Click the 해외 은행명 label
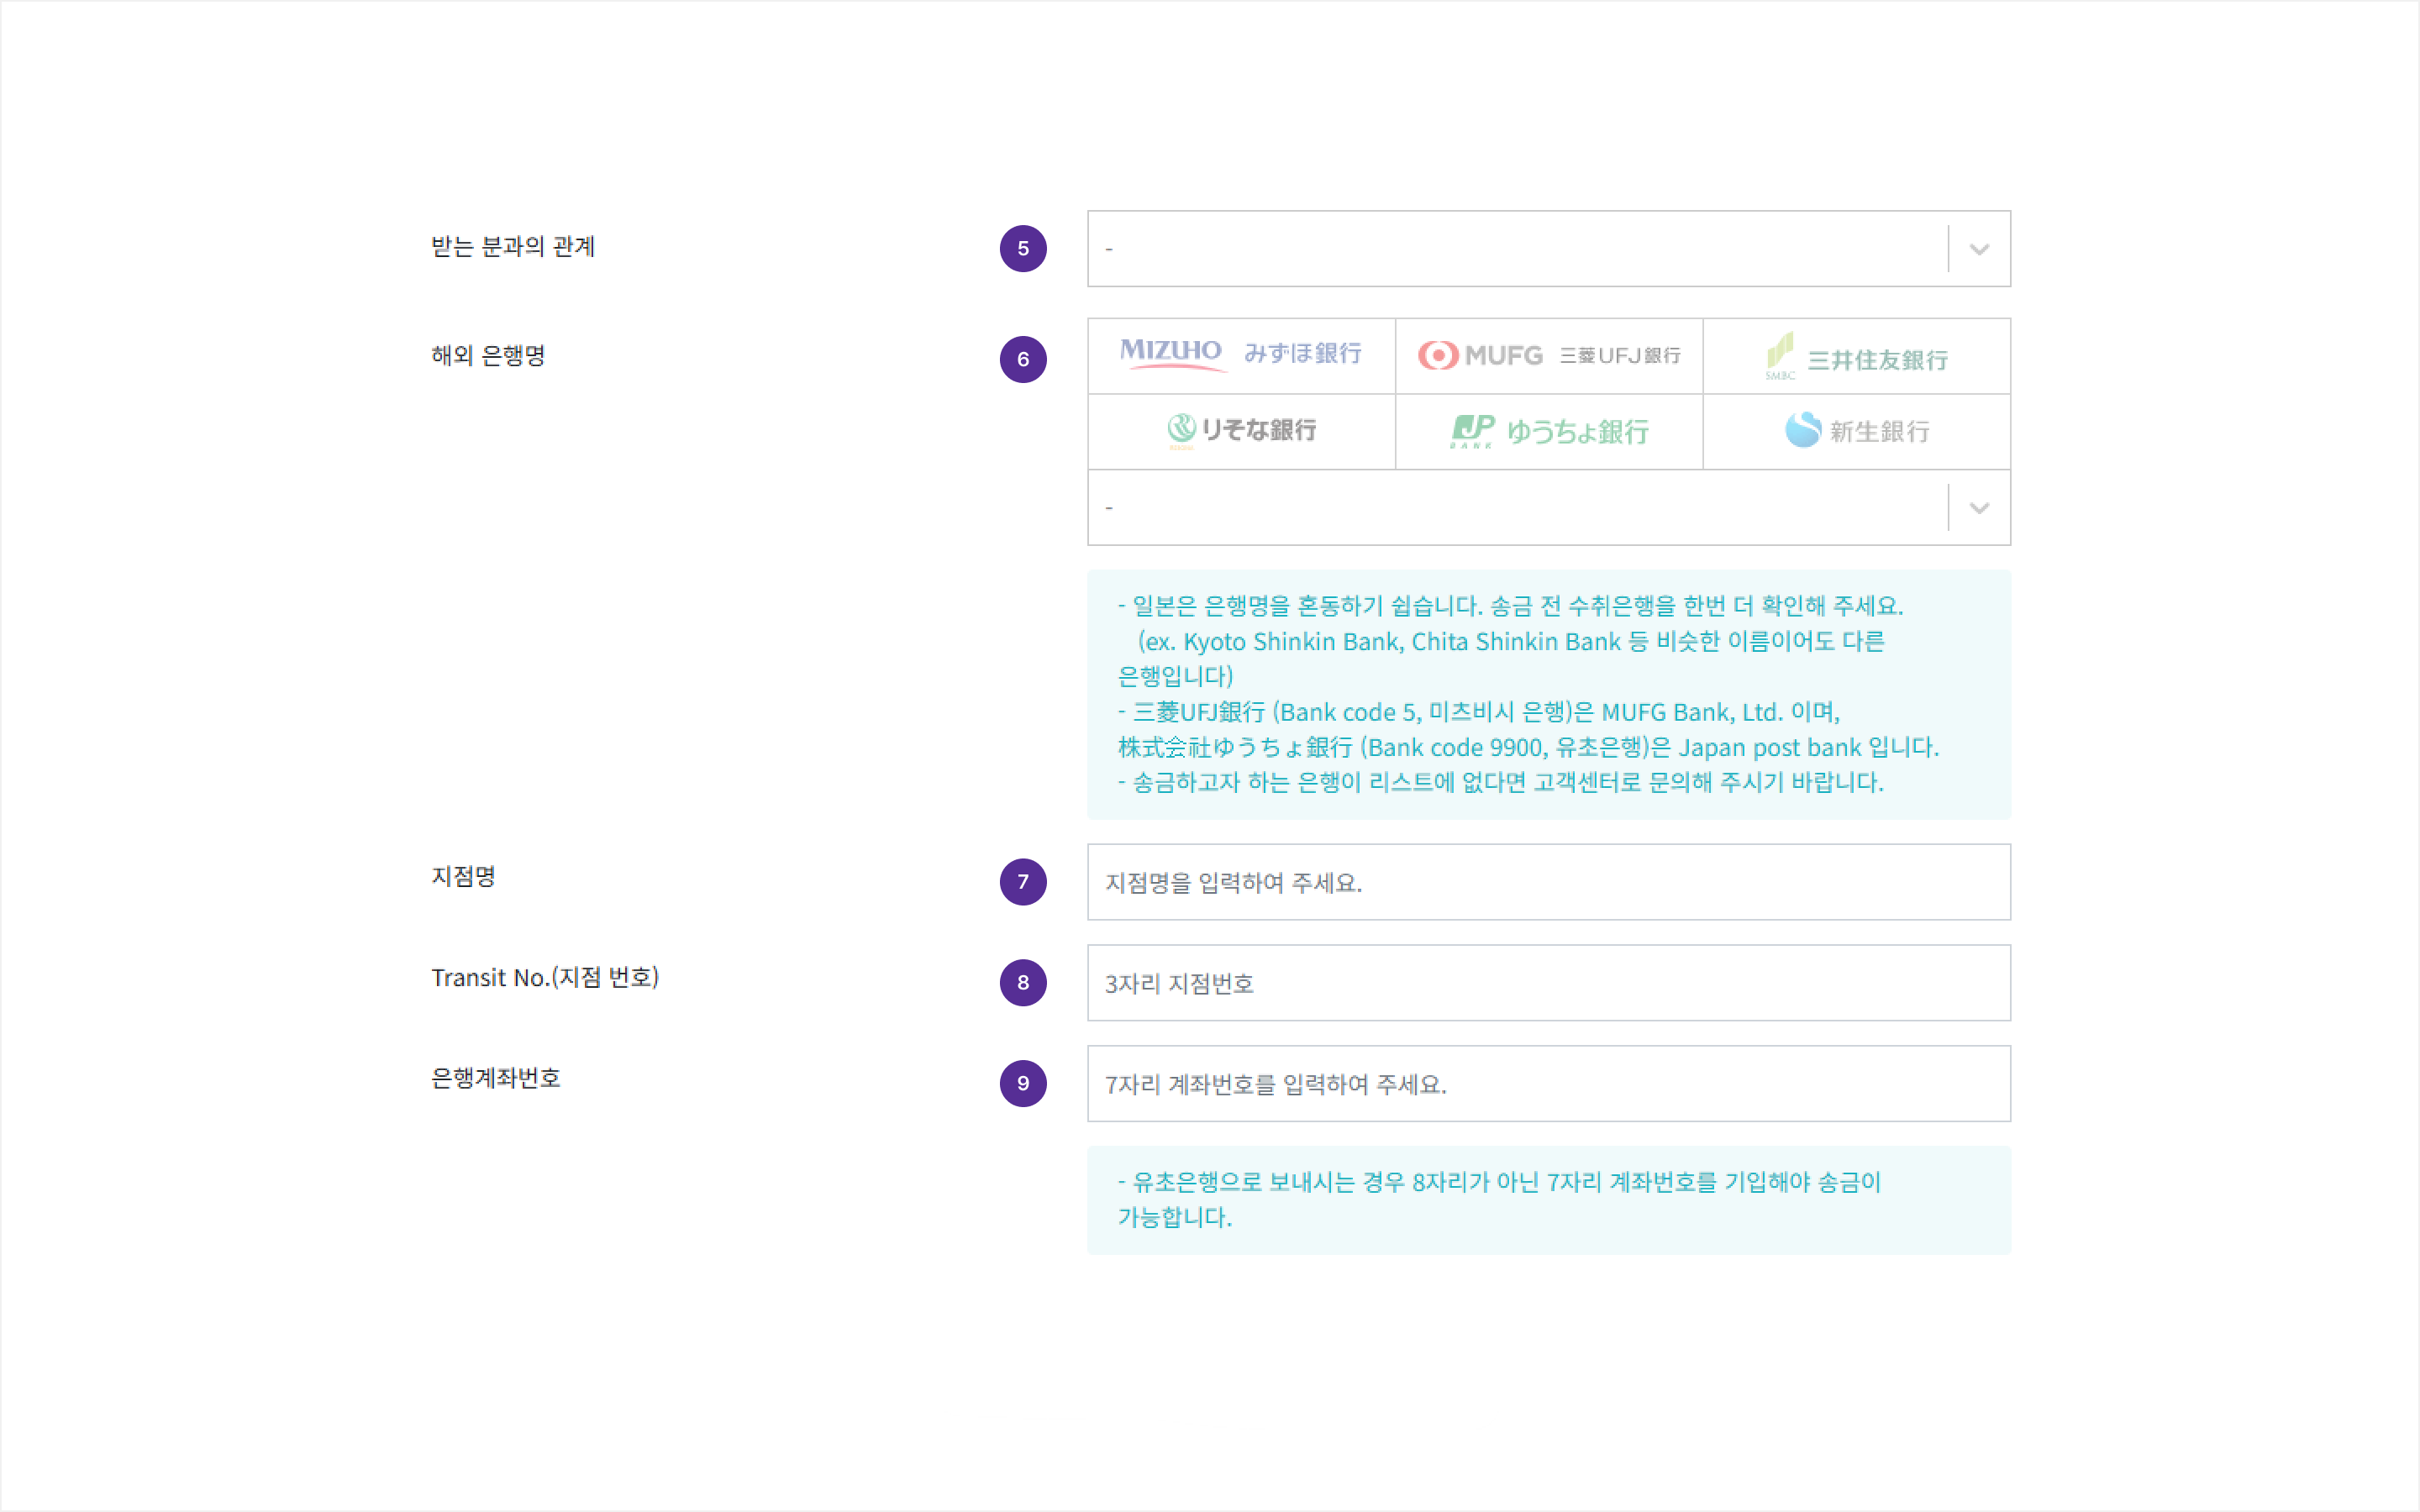Image resolution: width=2420 pixels, height=1512 pixels. (x=488, y=356)
